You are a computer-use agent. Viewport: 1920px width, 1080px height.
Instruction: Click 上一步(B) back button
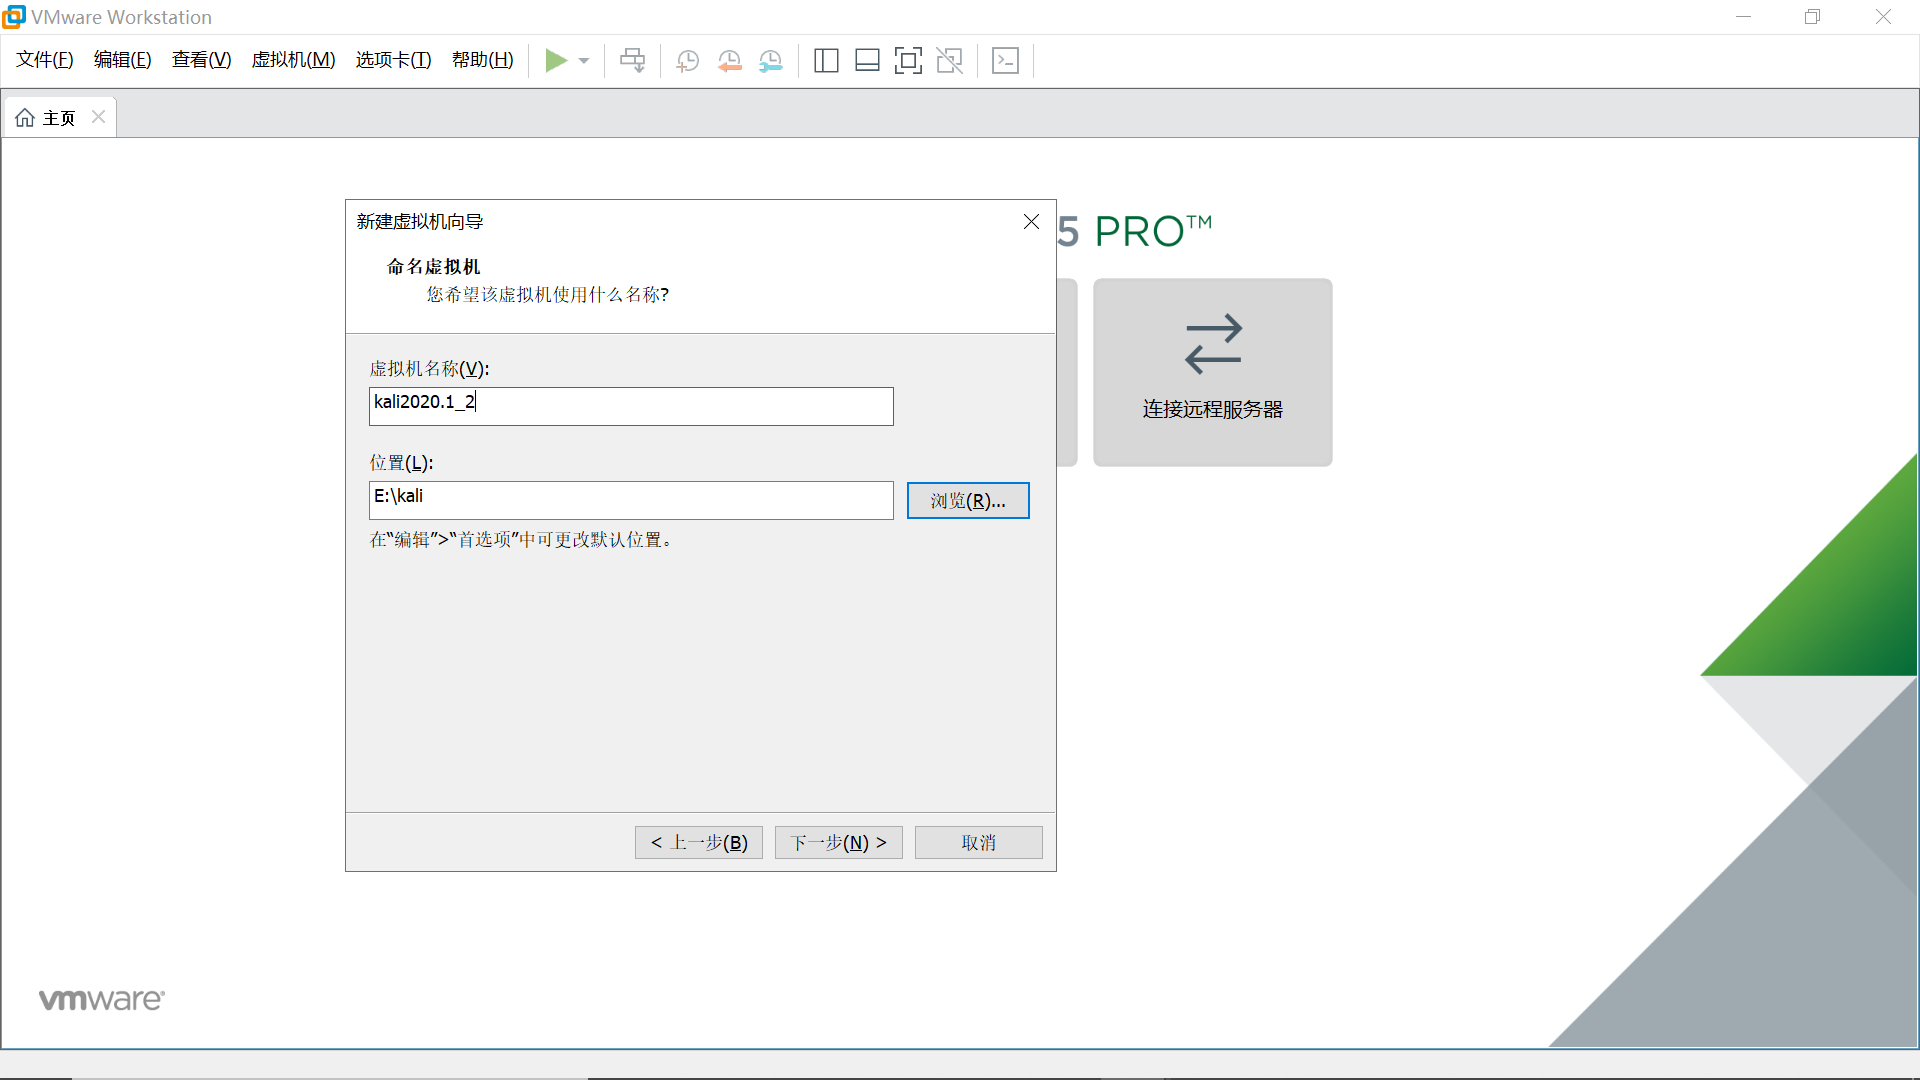698,843
